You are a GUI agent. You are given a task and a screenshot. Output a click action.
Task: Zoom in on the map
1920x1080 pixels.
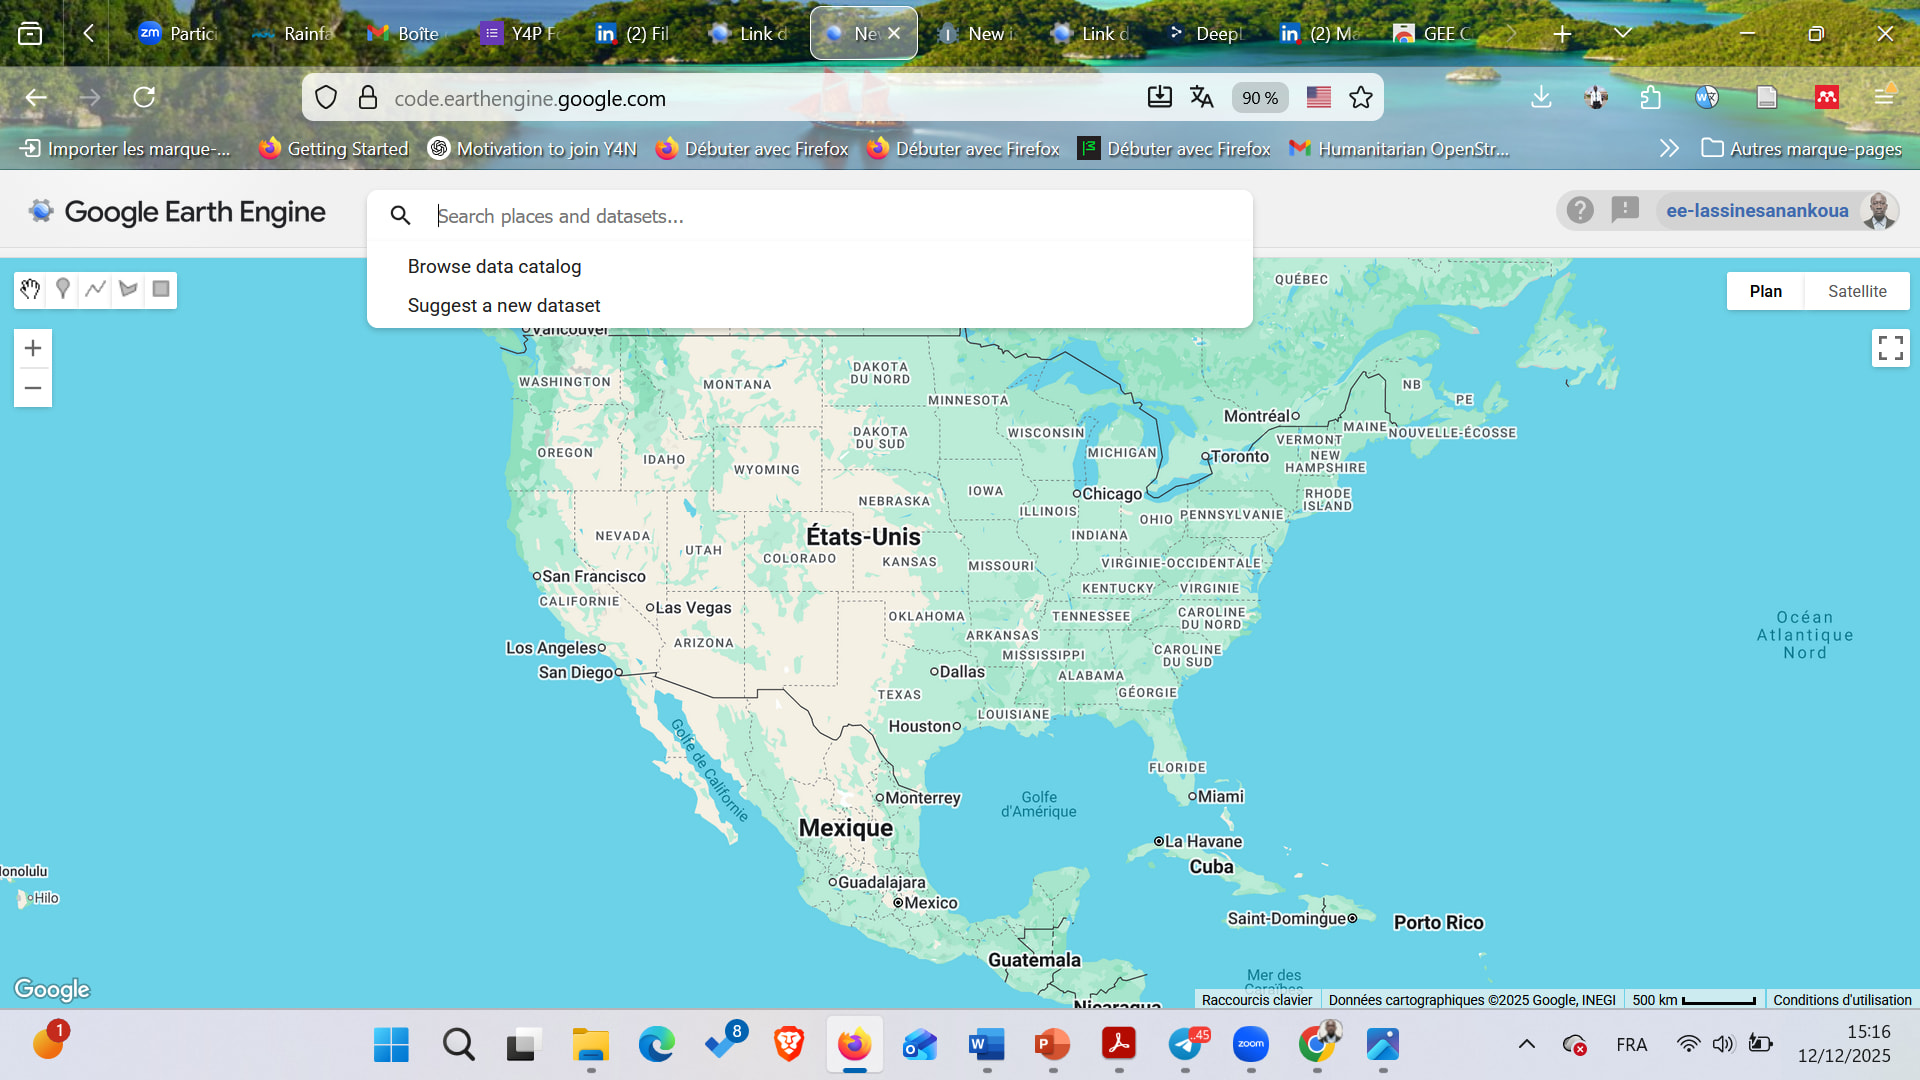33,348
